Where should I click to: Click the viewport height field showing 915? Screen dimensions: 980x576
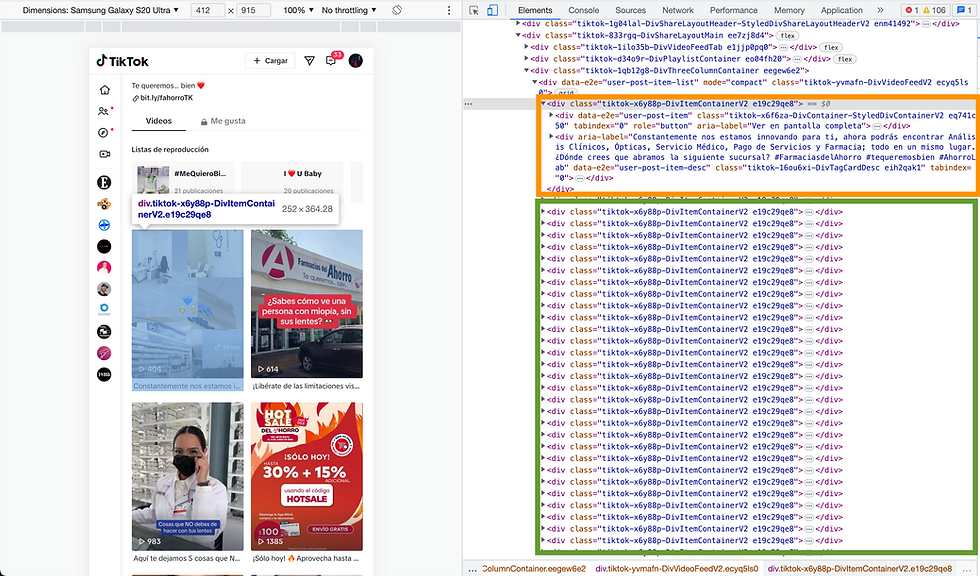pyautogui.click(x=254, y=10)
